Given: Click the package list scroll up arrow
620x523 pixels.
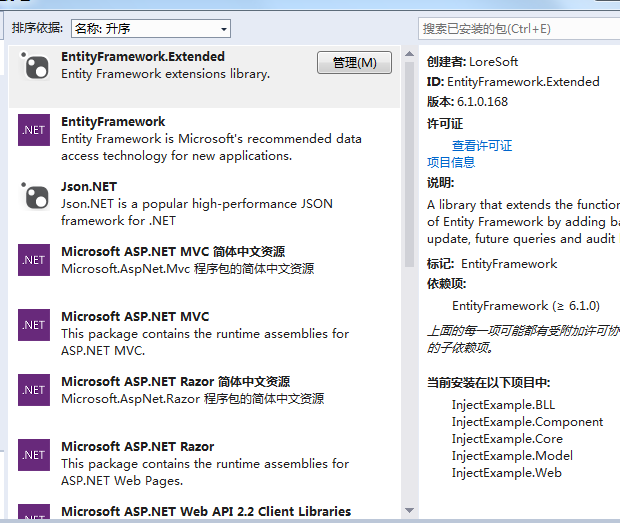Looking at the screenshot, I should [x=409, y=54].
